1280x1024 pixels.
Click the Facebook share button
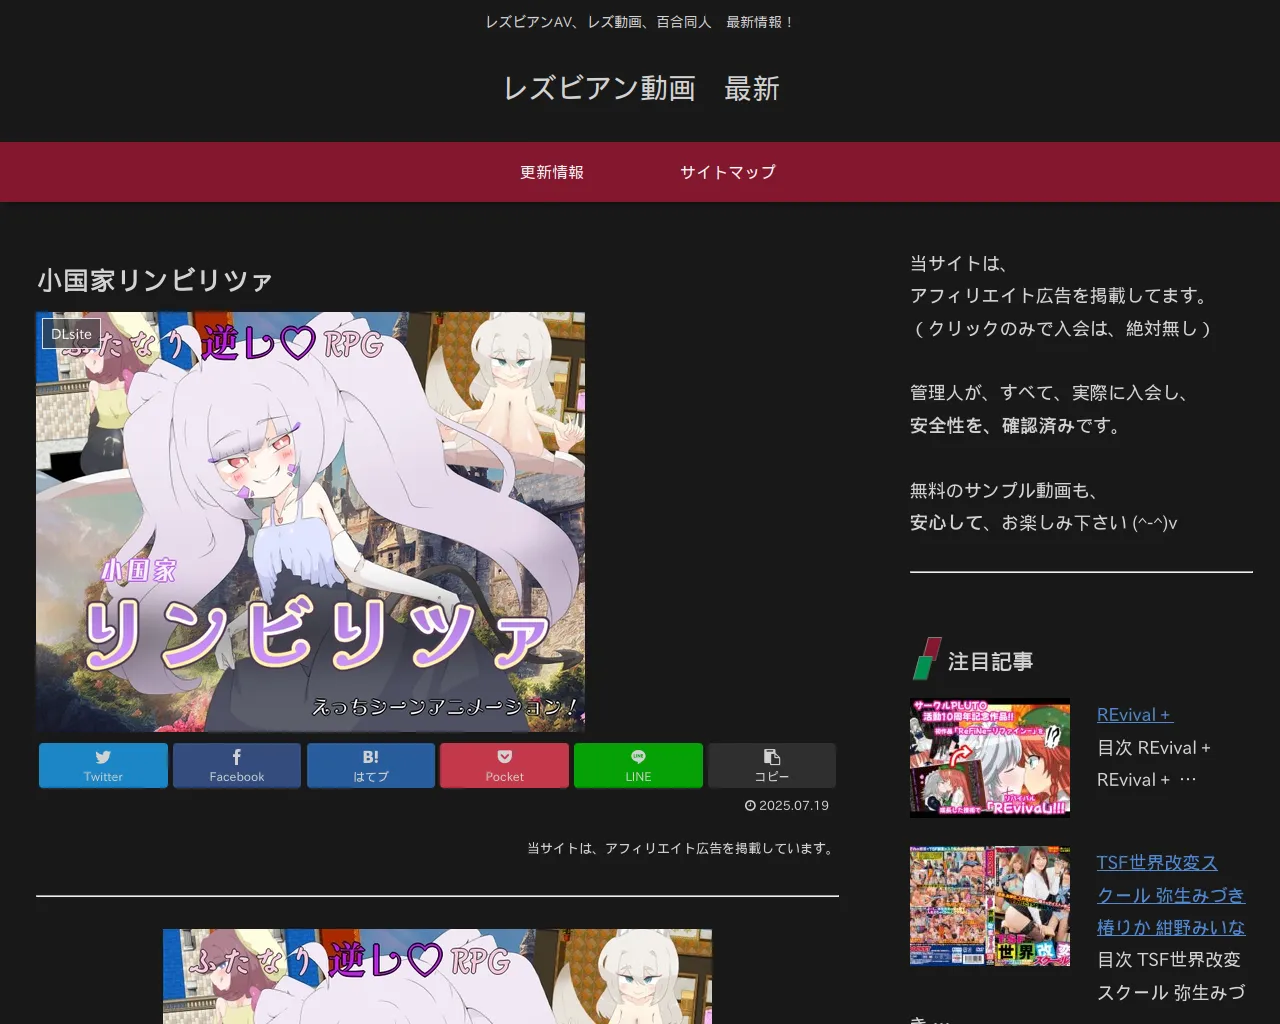pos(237,765)
